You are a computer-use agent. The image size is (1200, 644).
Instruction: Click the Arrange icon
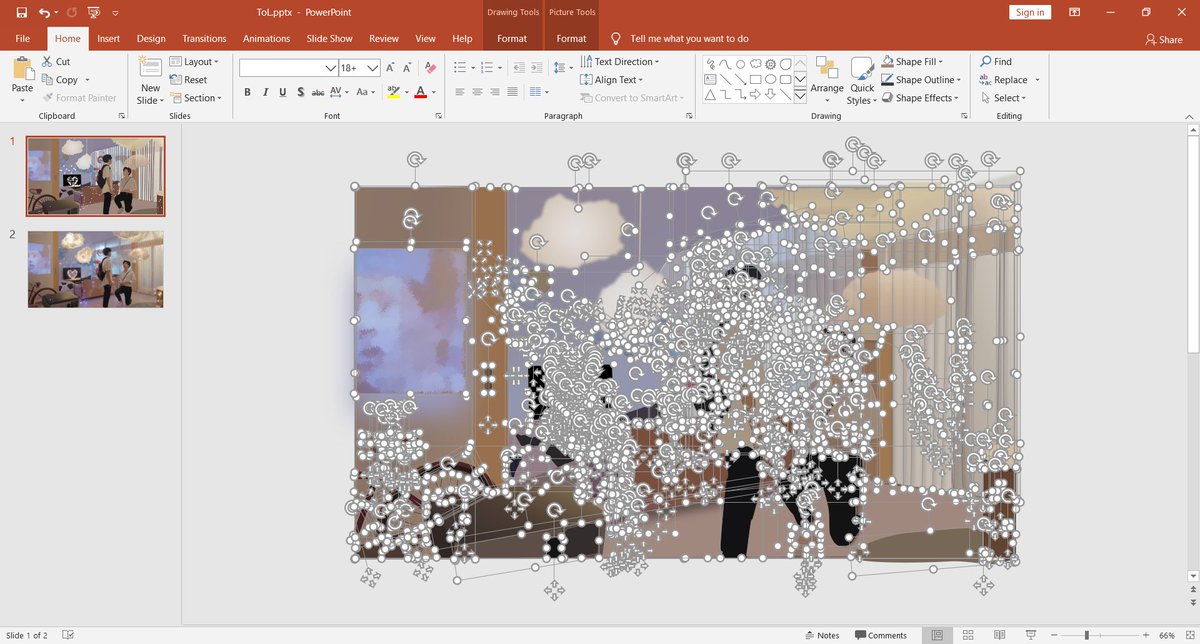(827, 68)
